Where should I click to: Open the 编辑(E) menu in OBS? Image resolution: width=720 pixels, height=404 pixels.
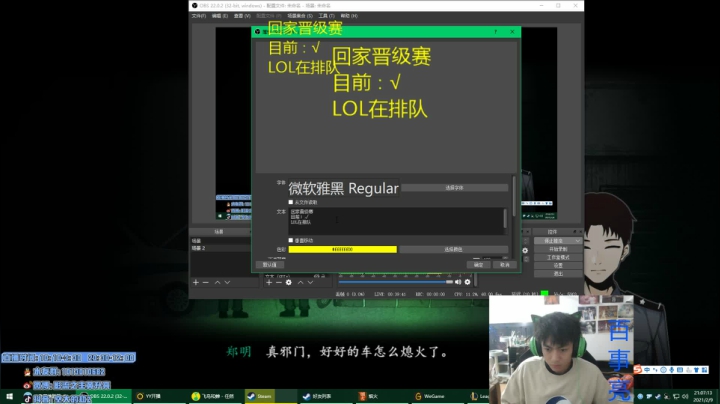point(219,16)
